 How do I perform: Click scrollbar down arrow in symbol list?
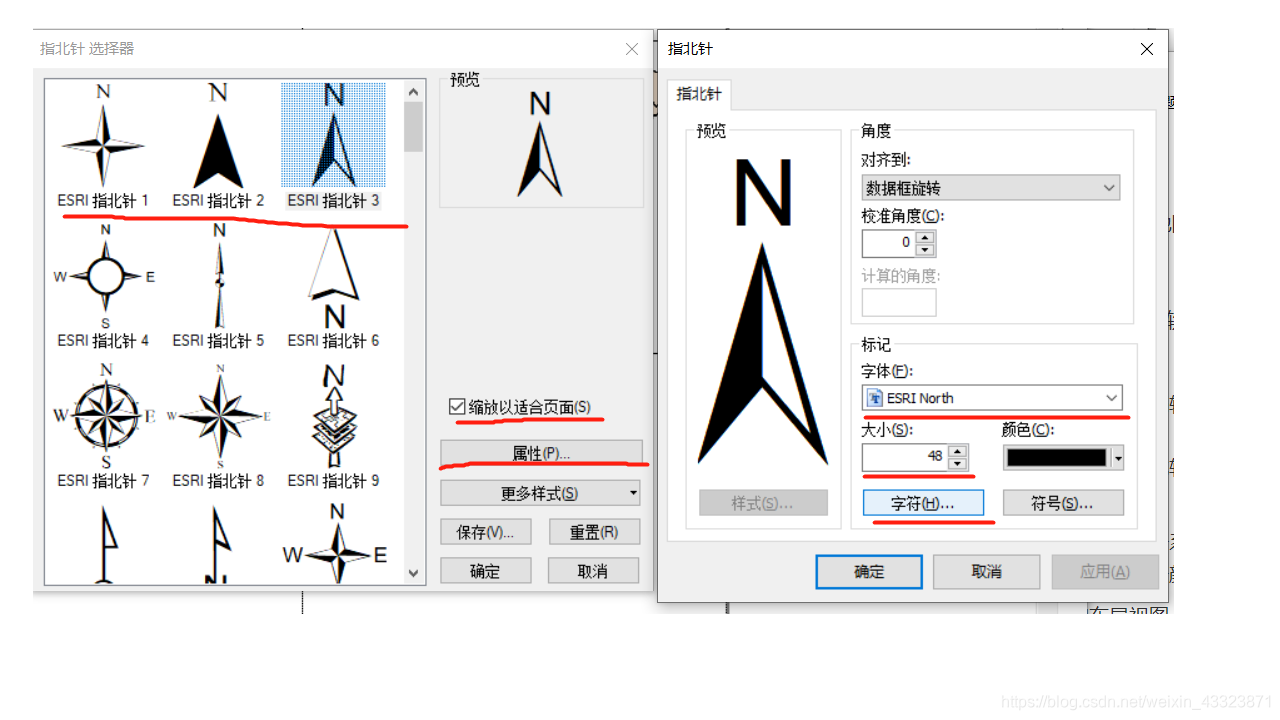point(414,574)
